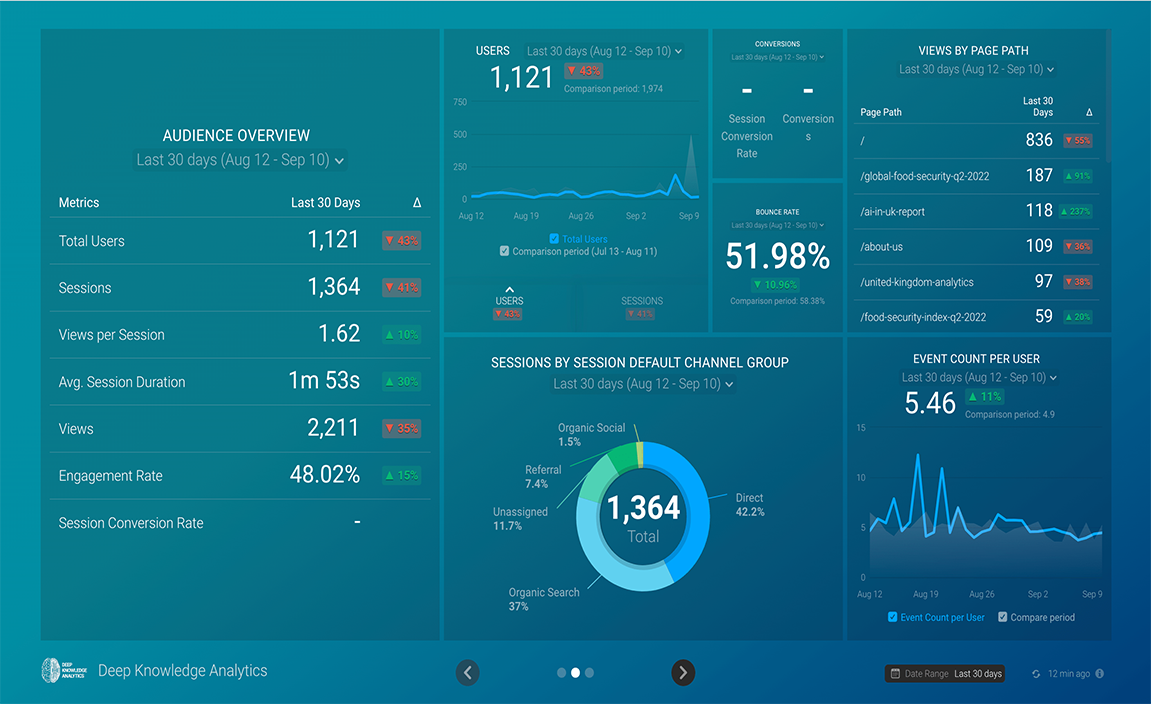1151x704 pixels.
Task: Uncheck the Total Users checkbox
Action: (x=555, y=239)
